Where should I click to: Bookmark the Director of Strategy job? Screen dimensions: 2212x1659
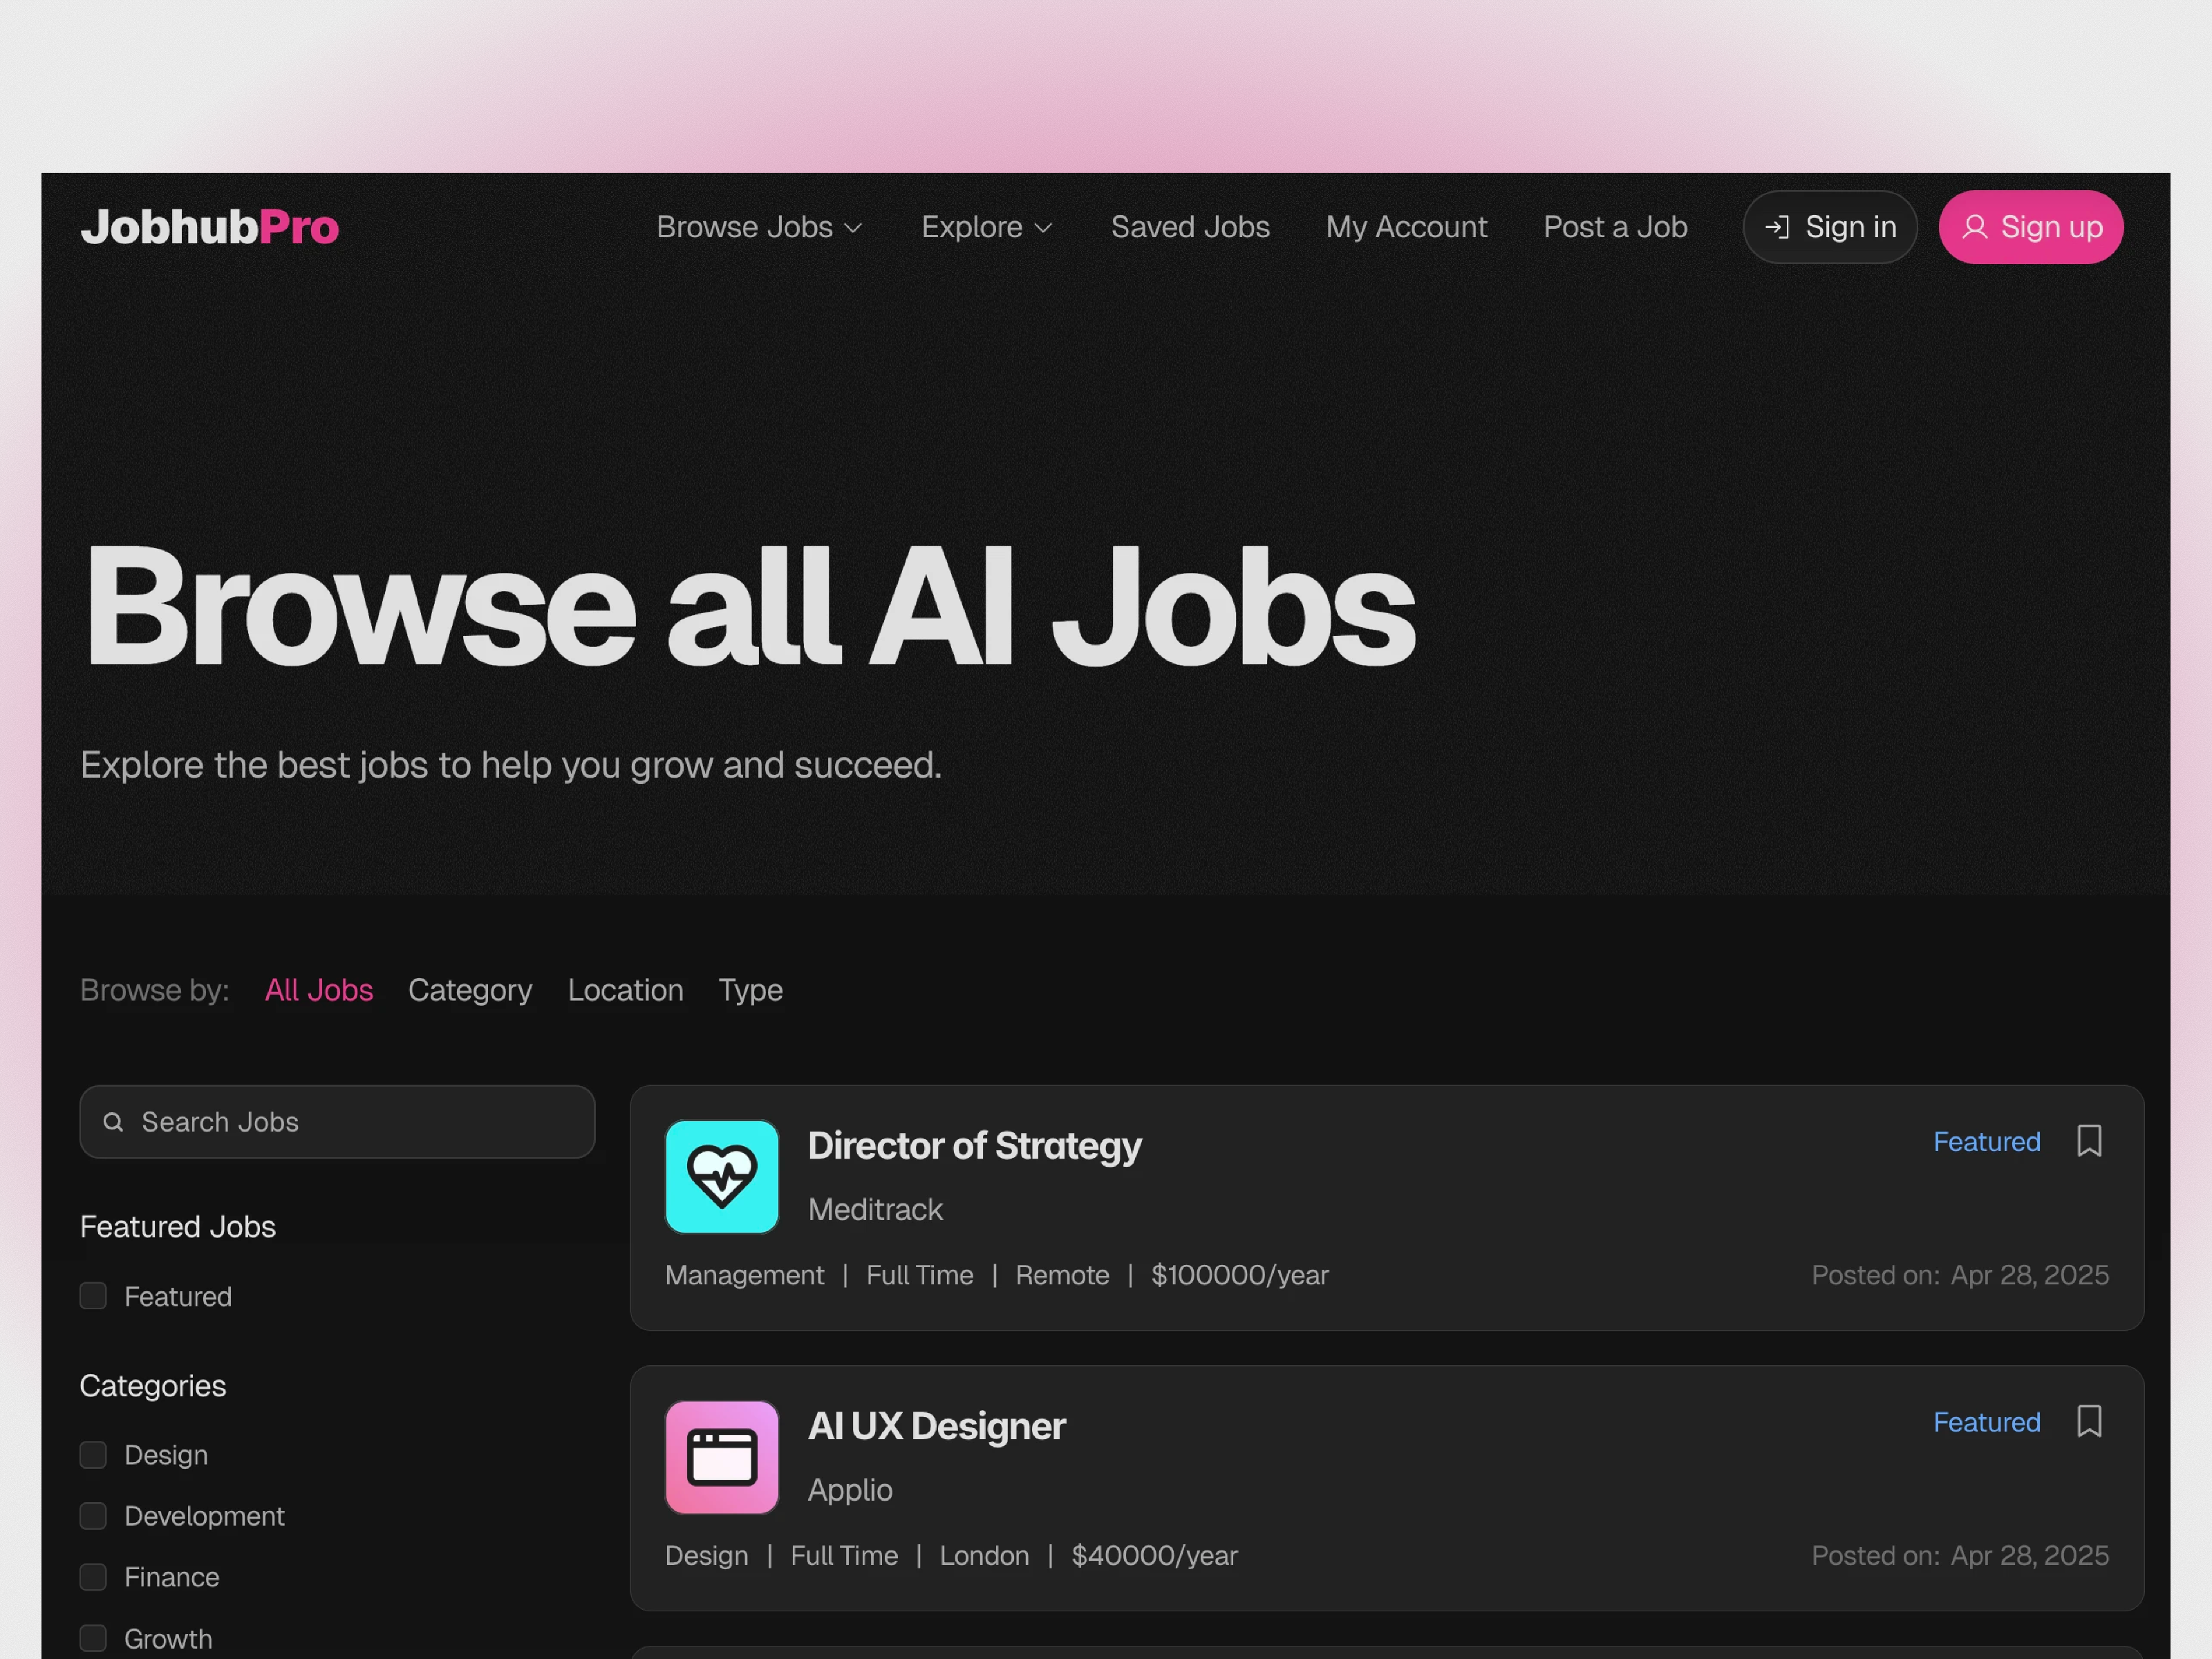coord(2089,1141)
